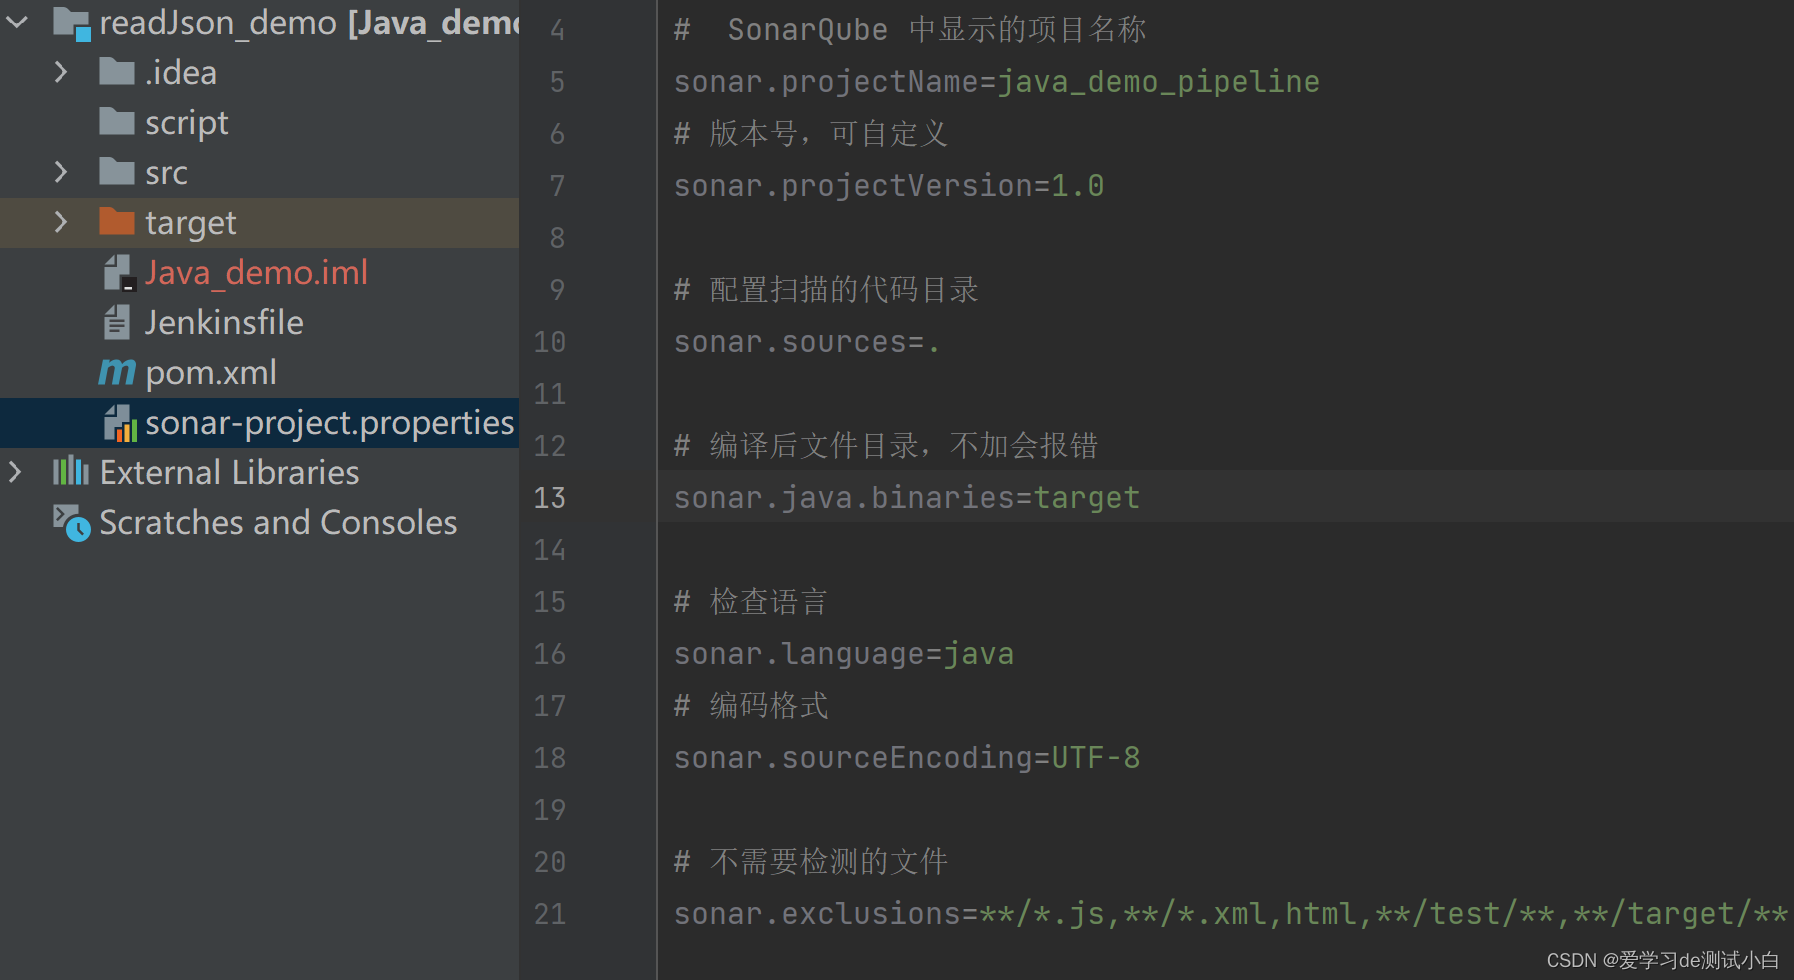Click the comment on line 6
1794x980 pixels.
(x=811, y=134)
